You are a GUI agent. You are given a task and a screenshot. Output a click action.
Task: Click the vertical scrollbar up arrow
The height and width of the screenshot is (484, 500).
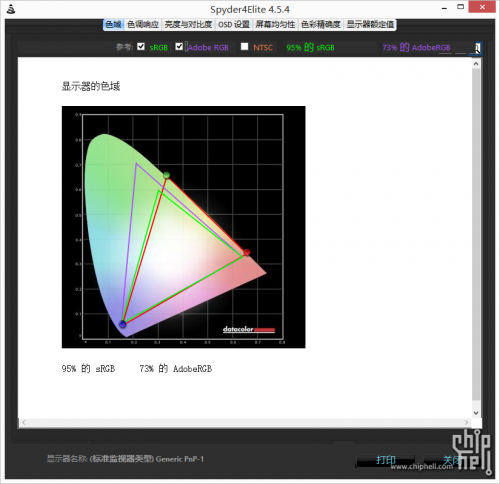476,63
